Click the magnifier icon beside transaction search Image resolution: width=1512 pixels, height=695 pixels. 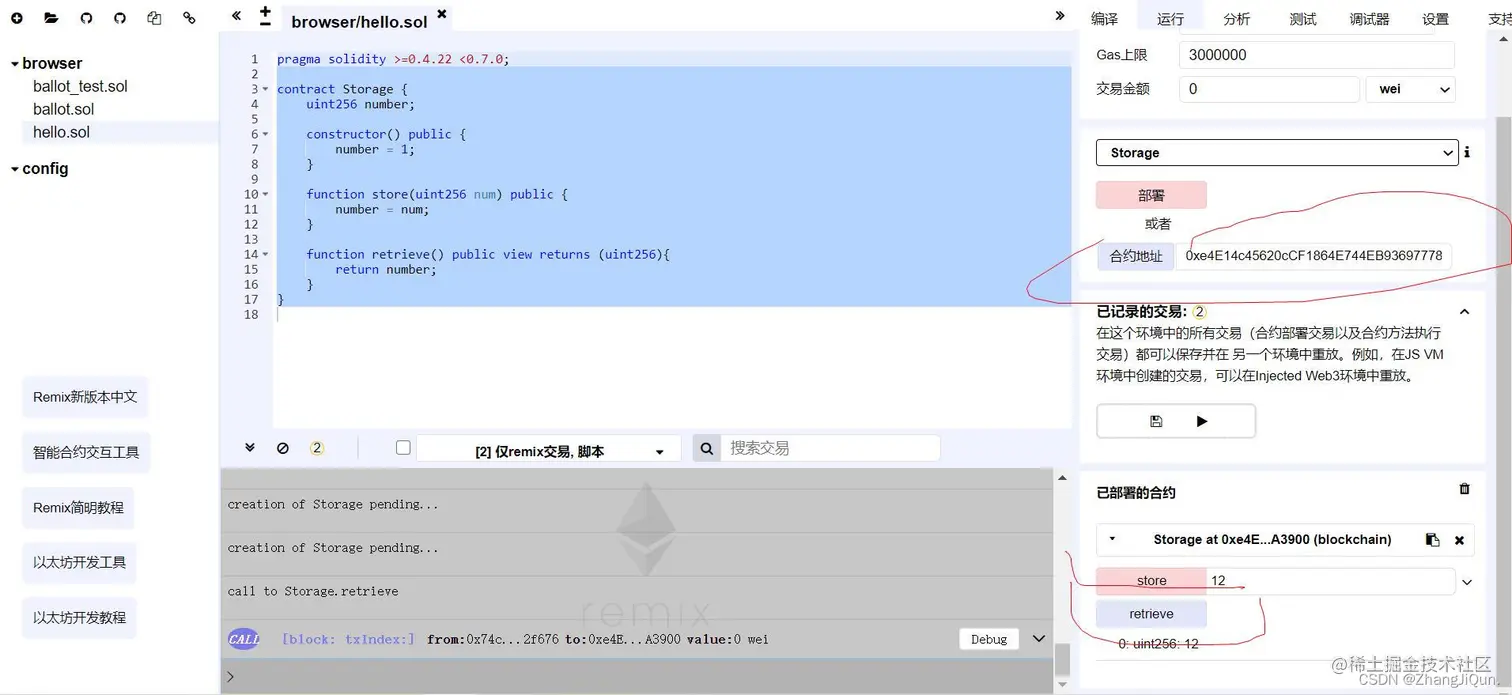click(x=706, y=449)
